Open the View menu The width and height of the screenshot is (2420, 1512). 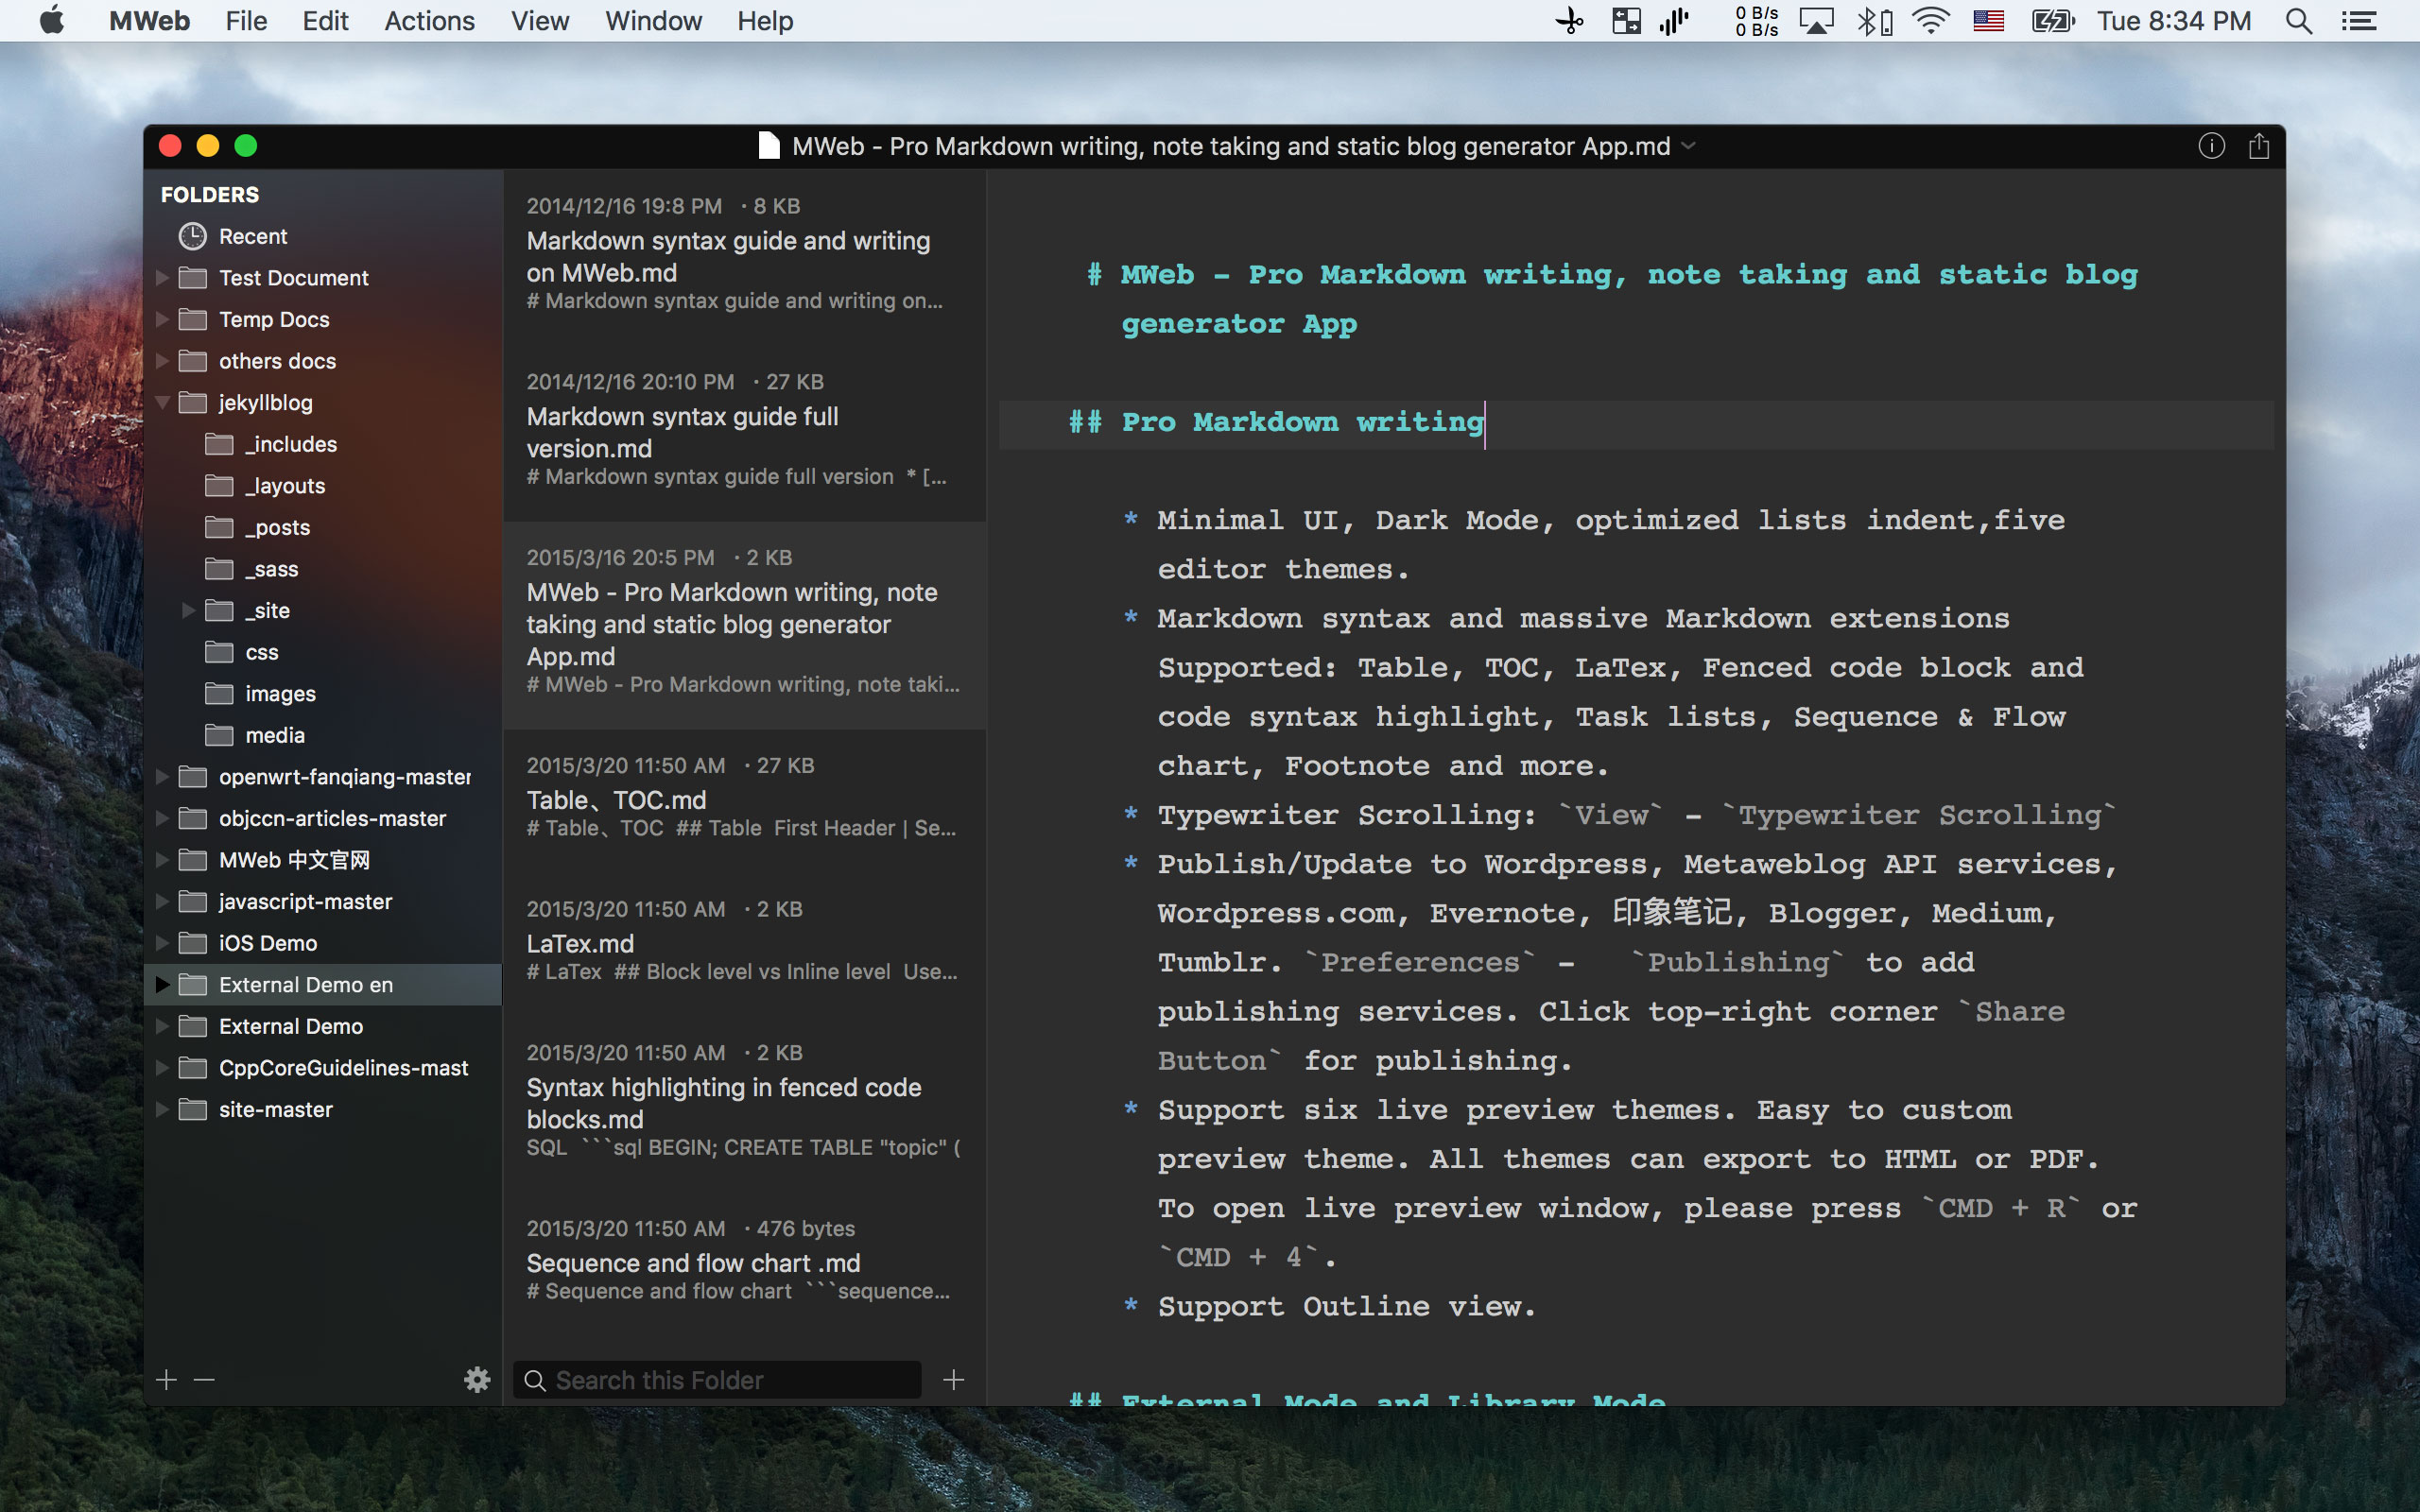click(x=539, y=21)
